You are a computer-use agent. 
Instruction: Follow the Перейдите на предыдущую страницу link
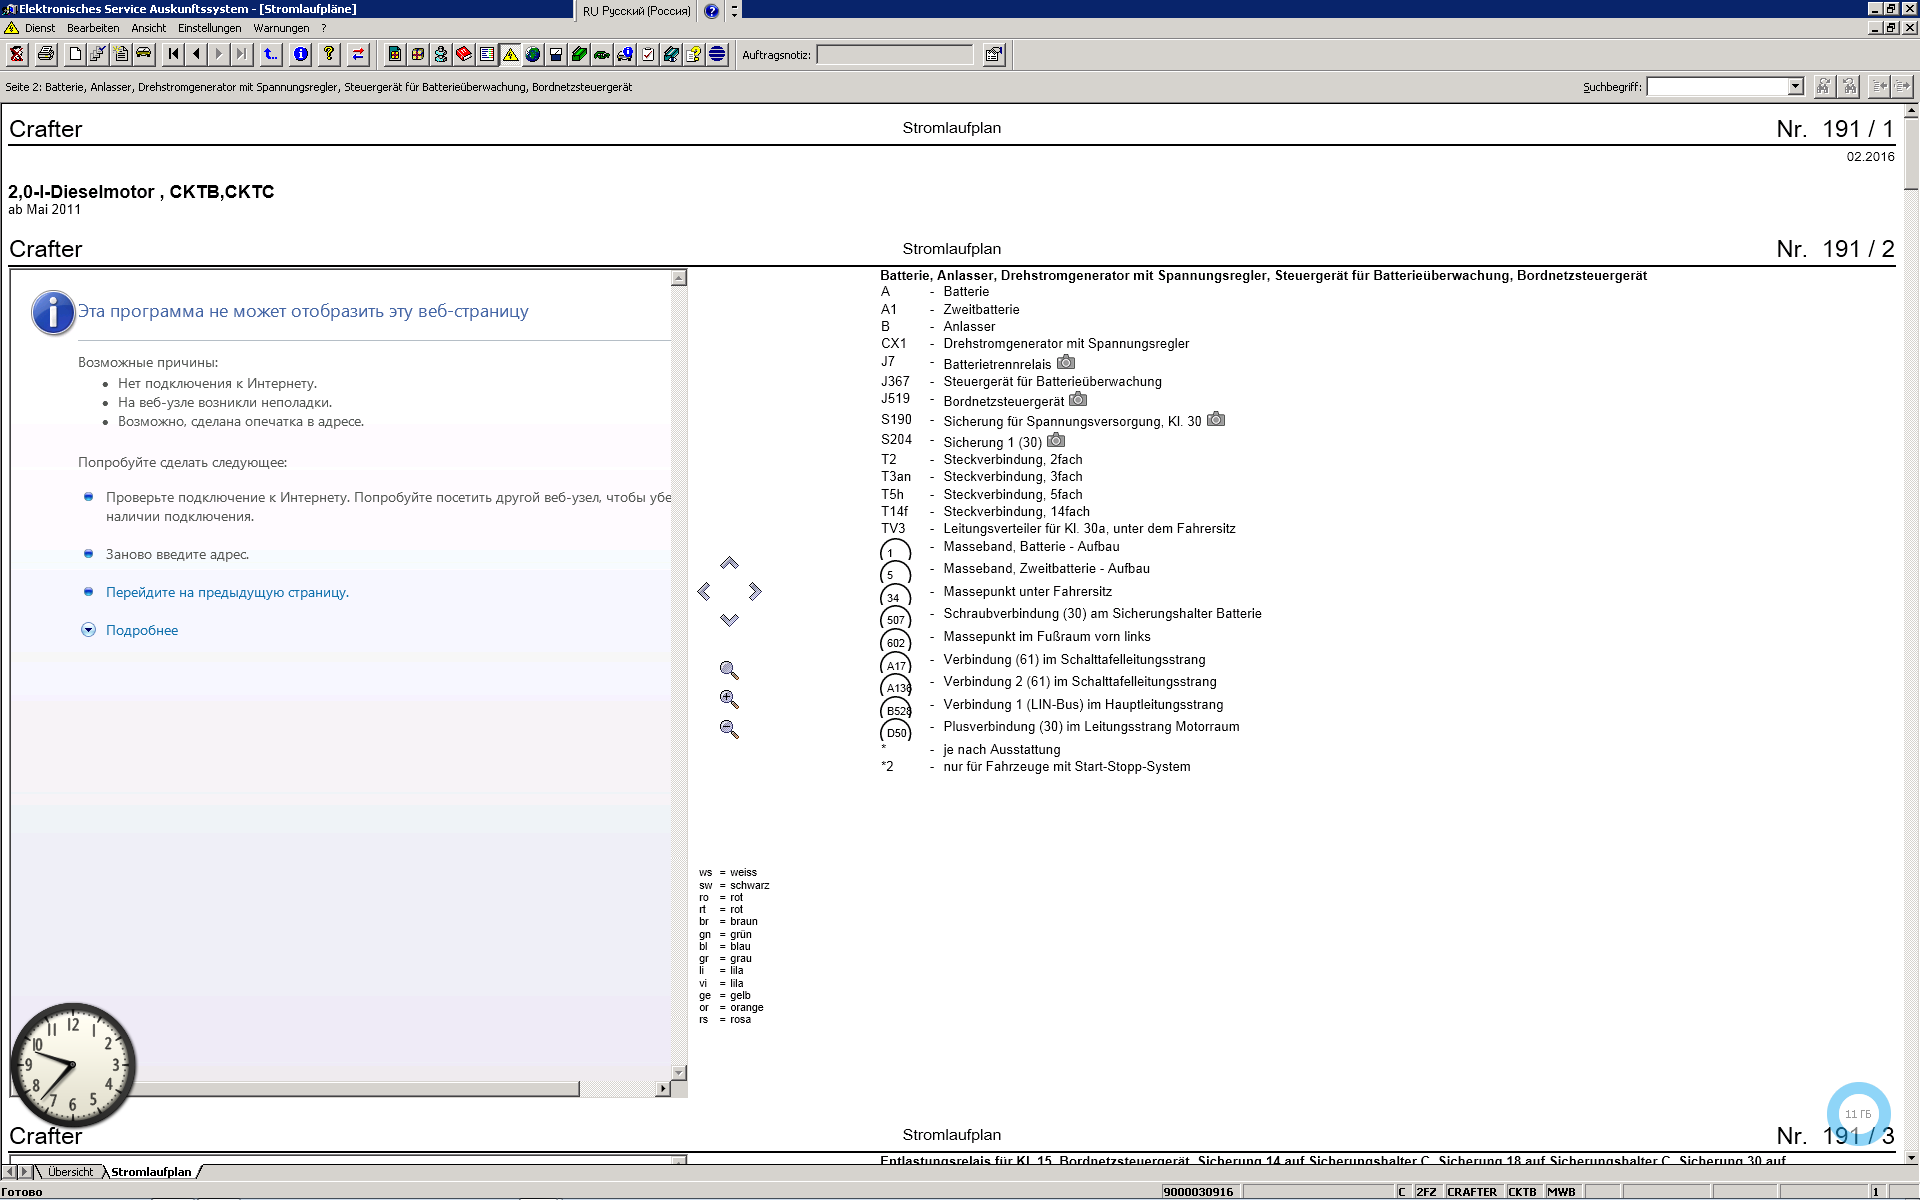[227, 592]
